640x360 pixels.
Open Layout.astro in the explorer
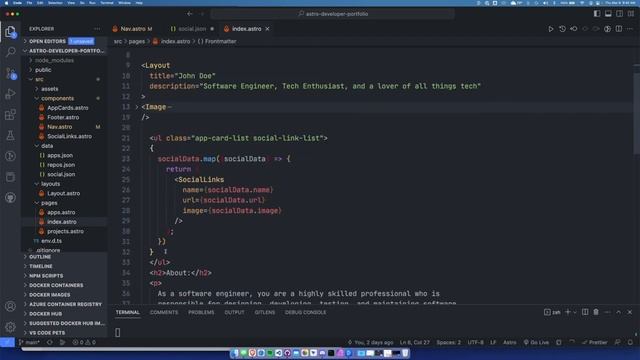point(63,193)
